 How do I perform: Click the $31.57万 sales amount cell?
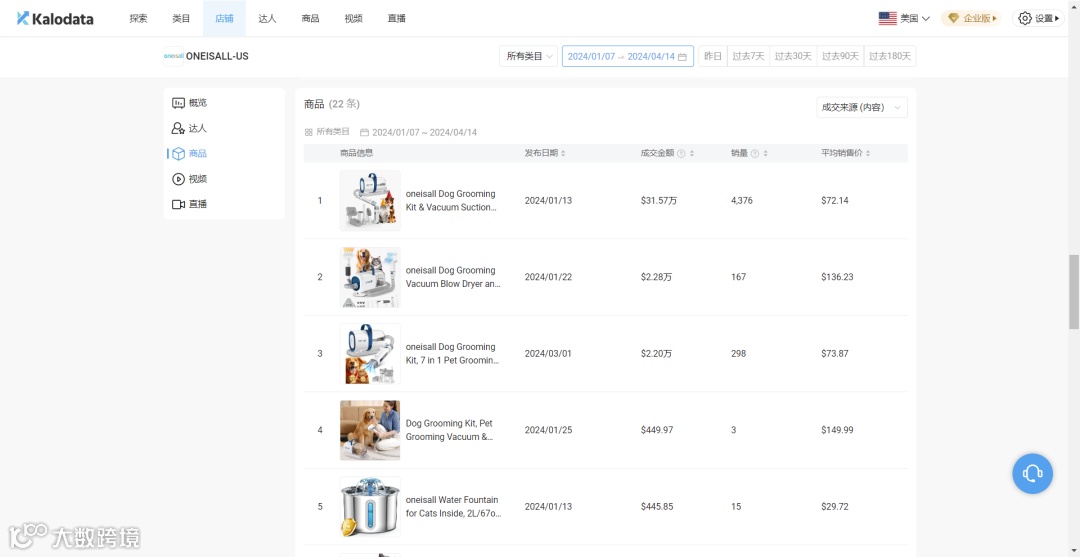[659, 200]
